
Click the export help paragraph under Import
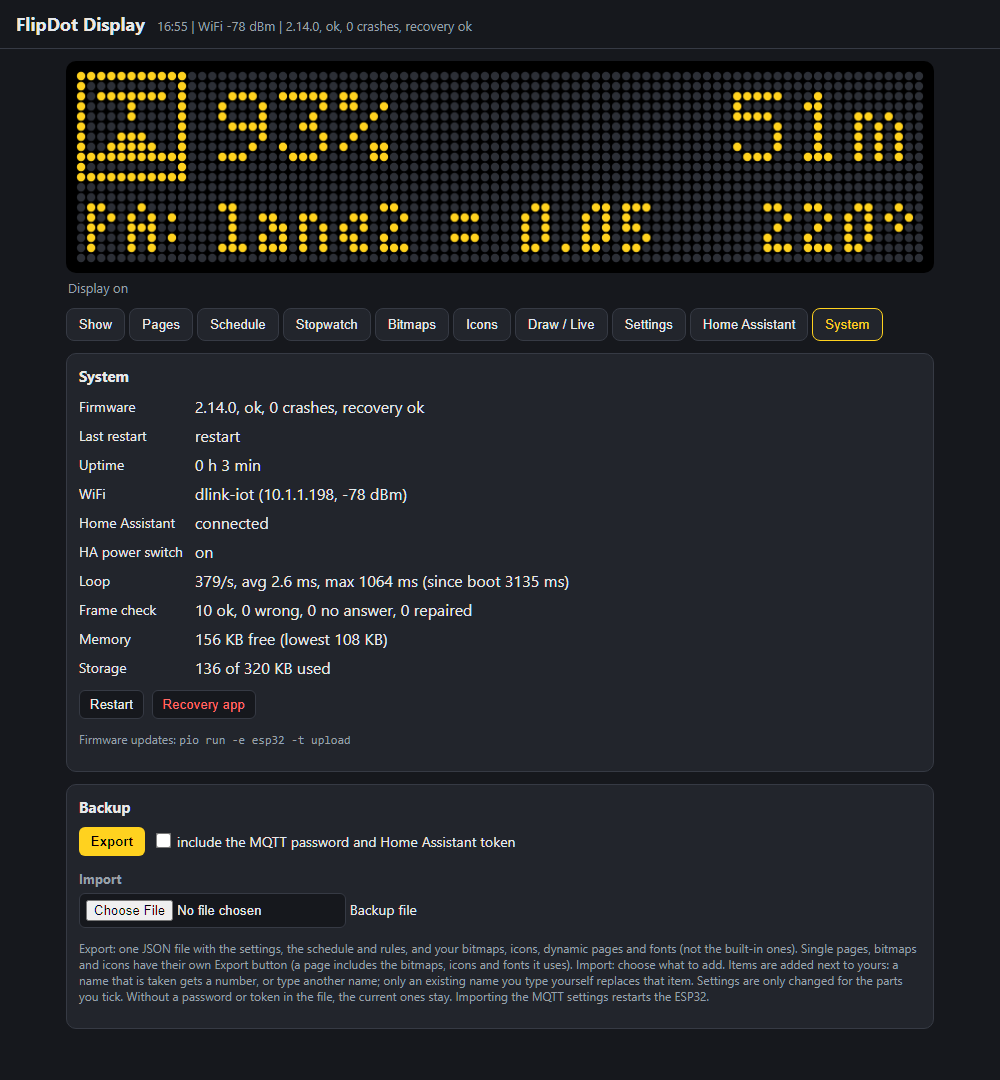tap(497, 973)
